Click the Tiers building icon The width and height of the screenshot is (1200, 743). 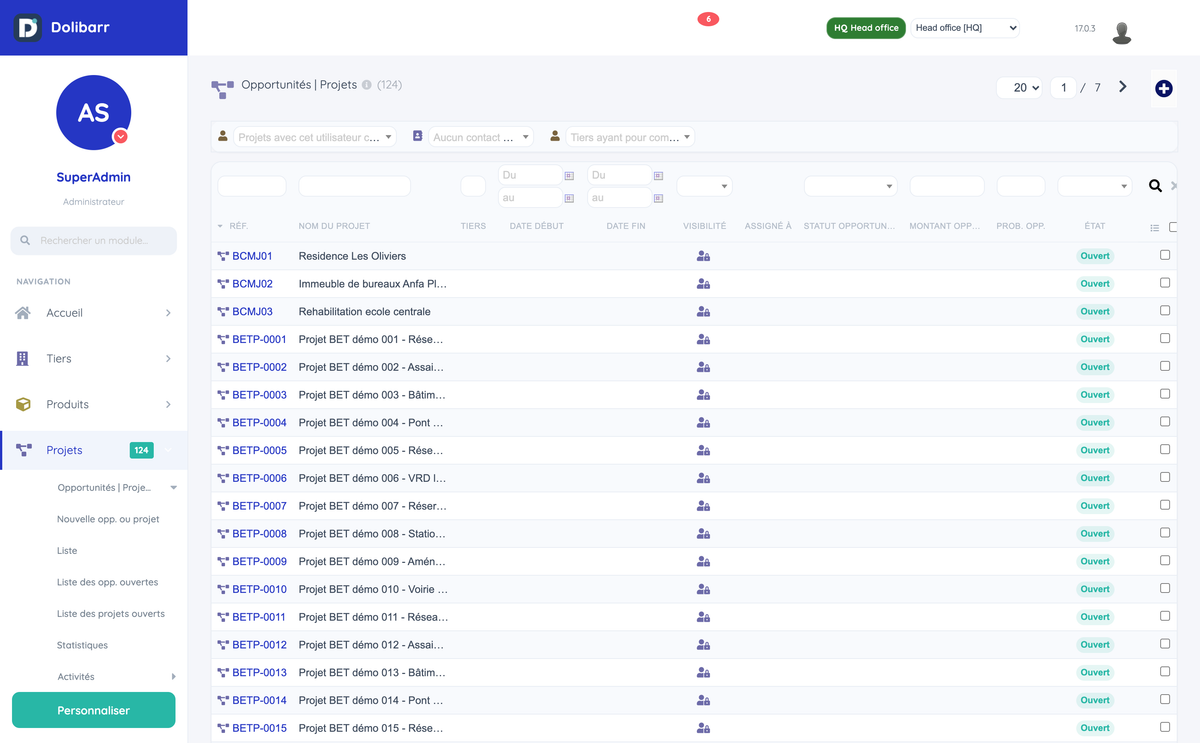[23, 359]
